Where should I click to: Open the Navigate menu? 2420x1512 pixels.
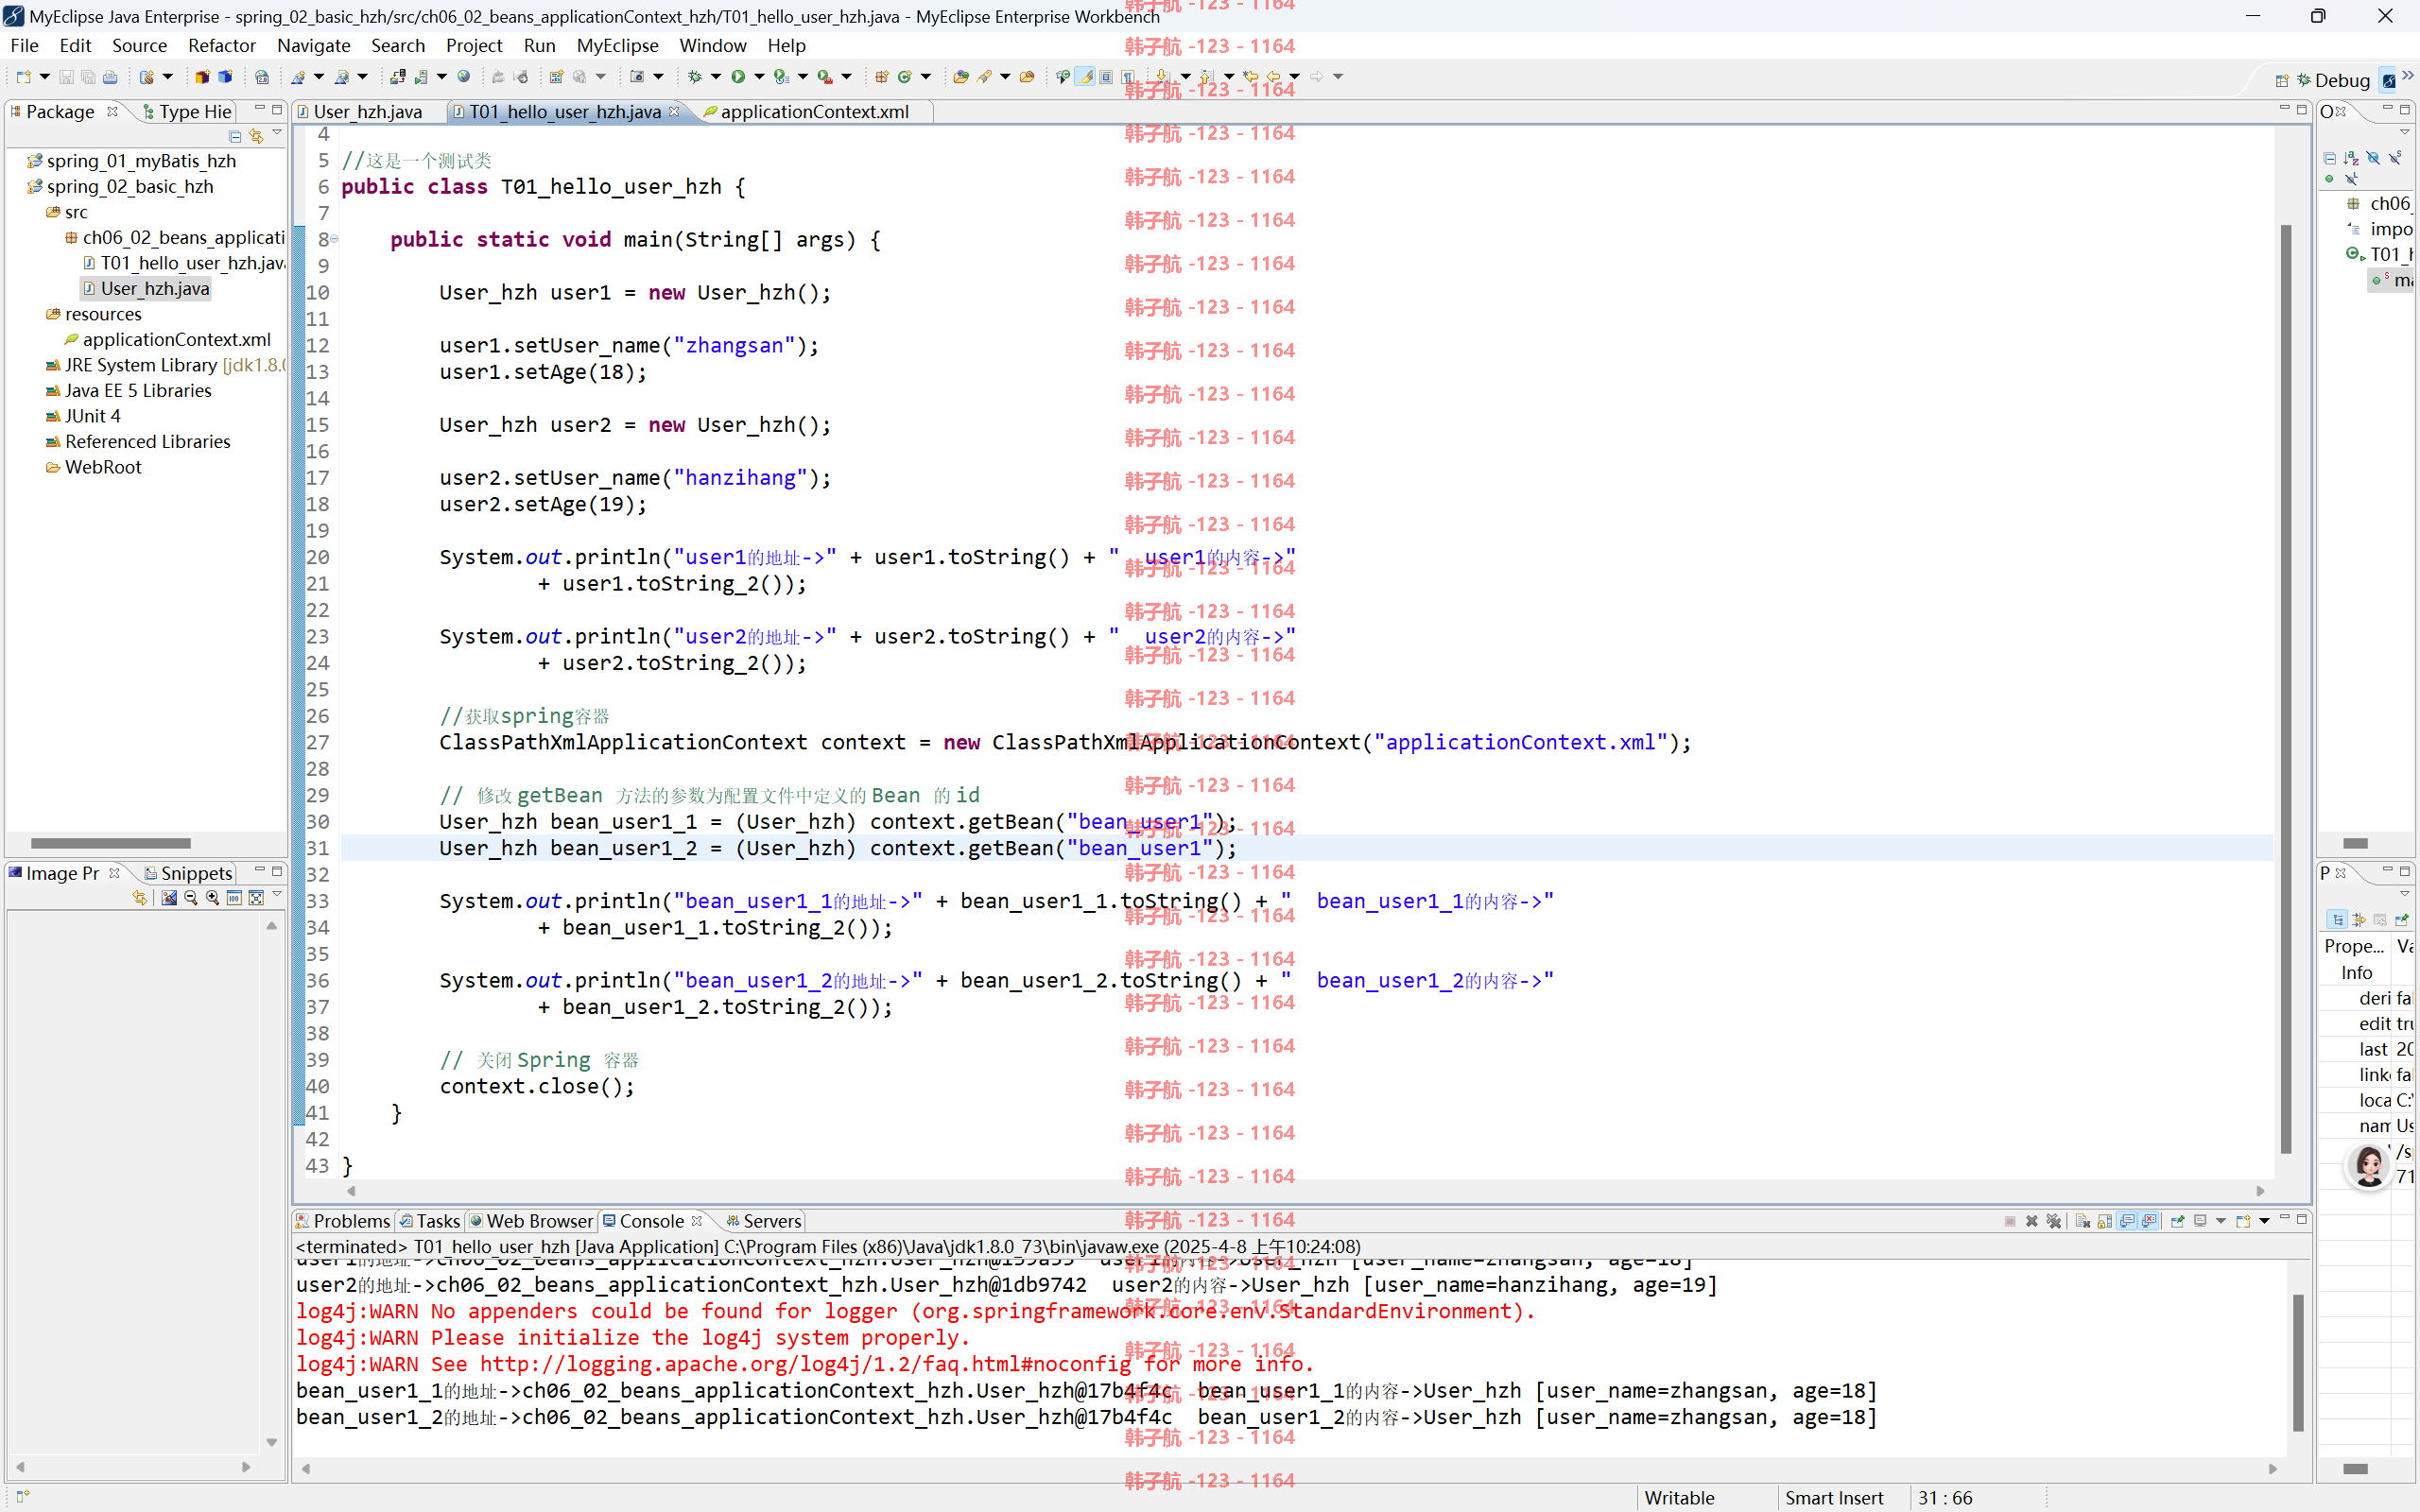[313, 45]
